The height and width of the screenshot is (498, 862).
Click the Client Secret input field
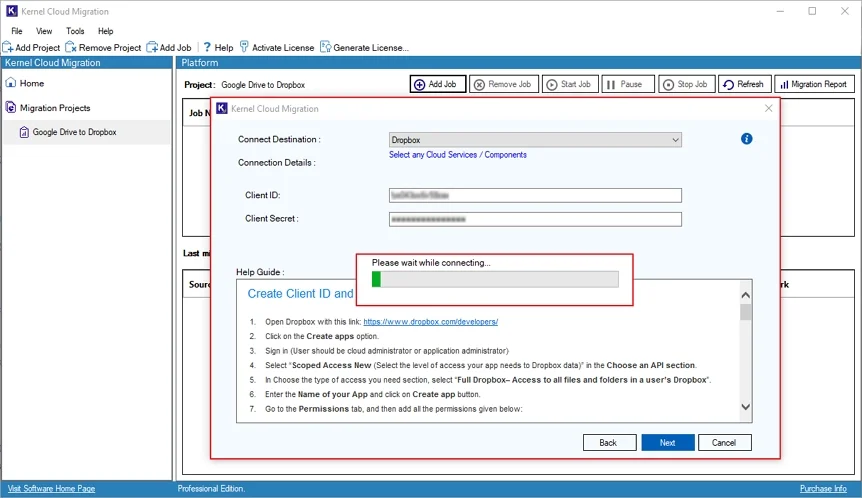tap(535, 219)
